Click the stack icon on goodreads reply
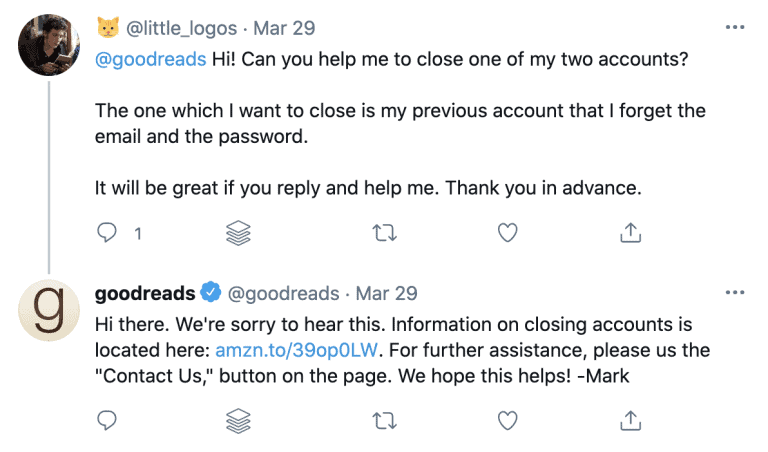 238,420
